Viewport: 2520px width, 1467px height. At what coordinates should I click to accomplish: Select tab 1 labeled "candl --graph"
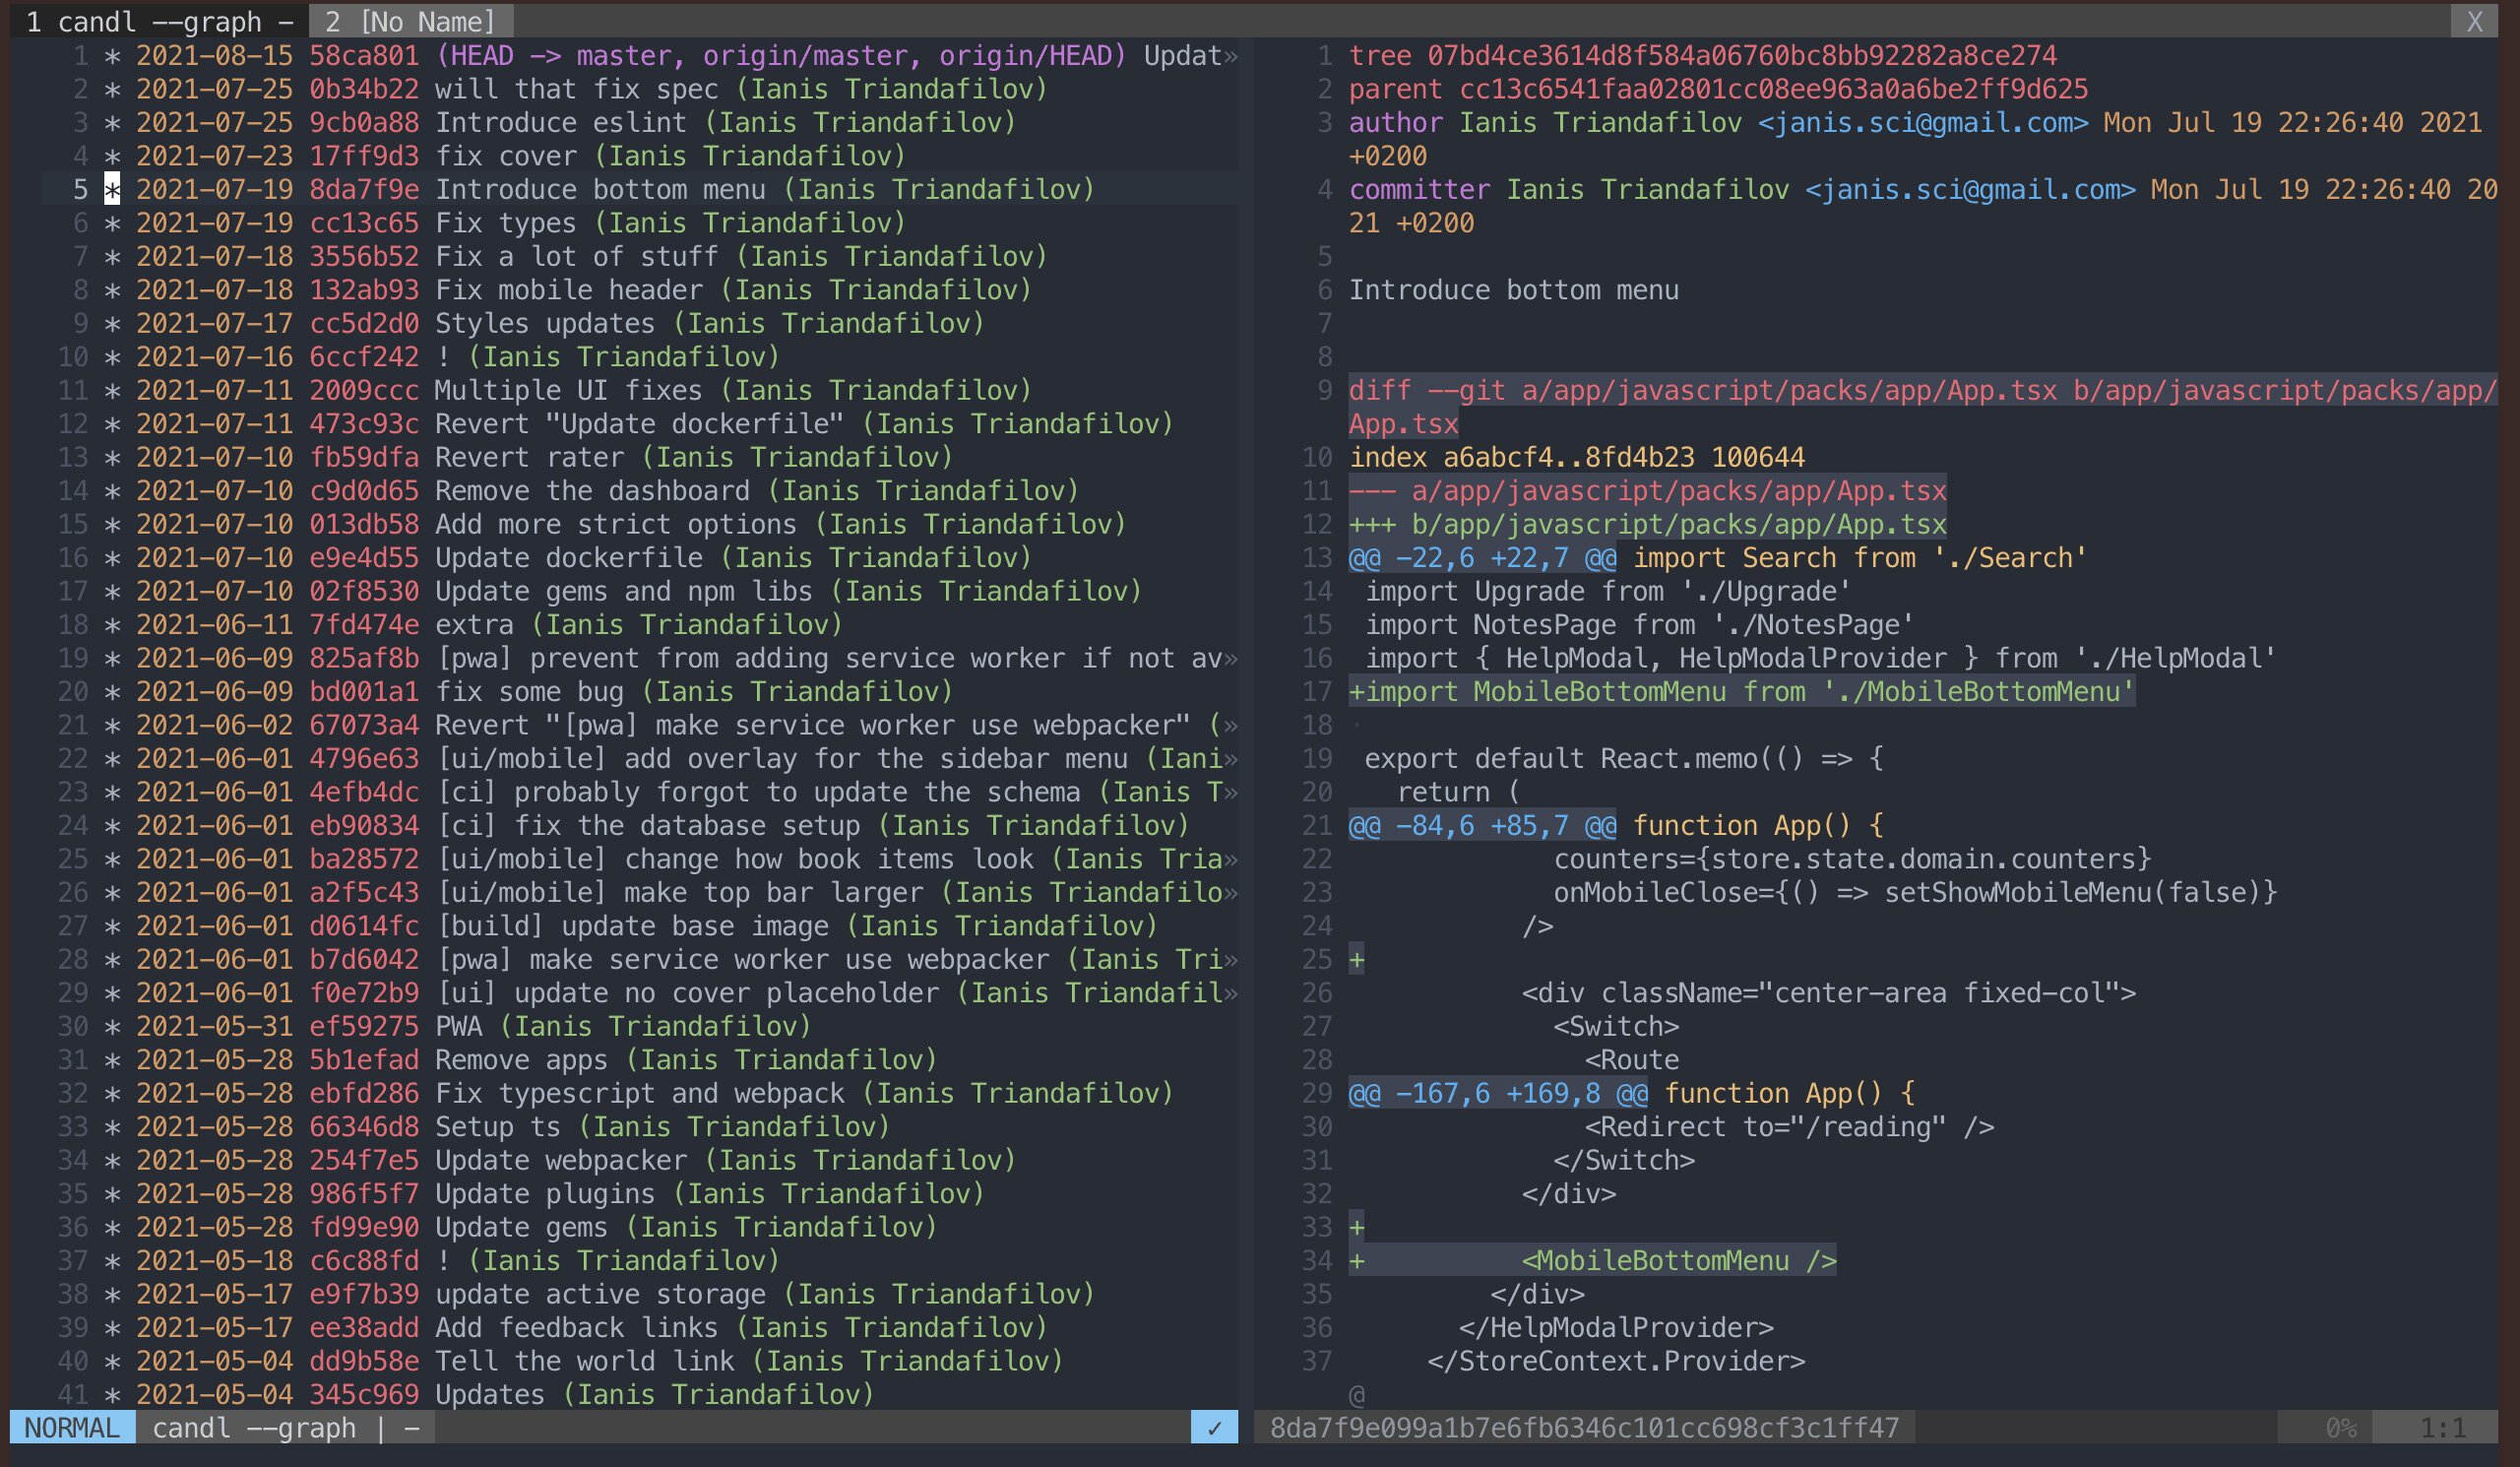160,20
